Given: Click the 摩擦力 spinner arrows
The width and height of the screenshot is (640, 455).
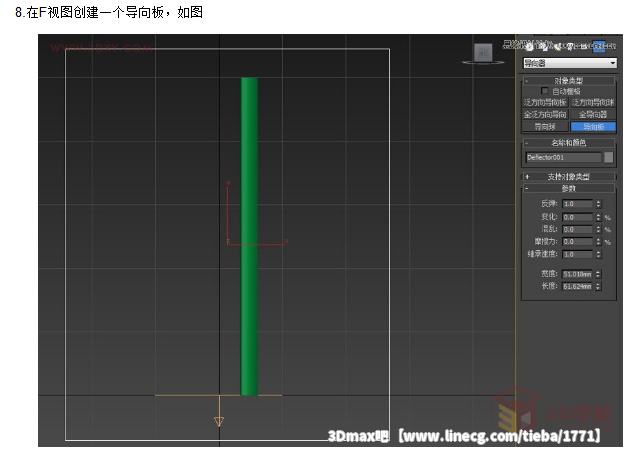Looking at the screenshot, I should point(598,242).
